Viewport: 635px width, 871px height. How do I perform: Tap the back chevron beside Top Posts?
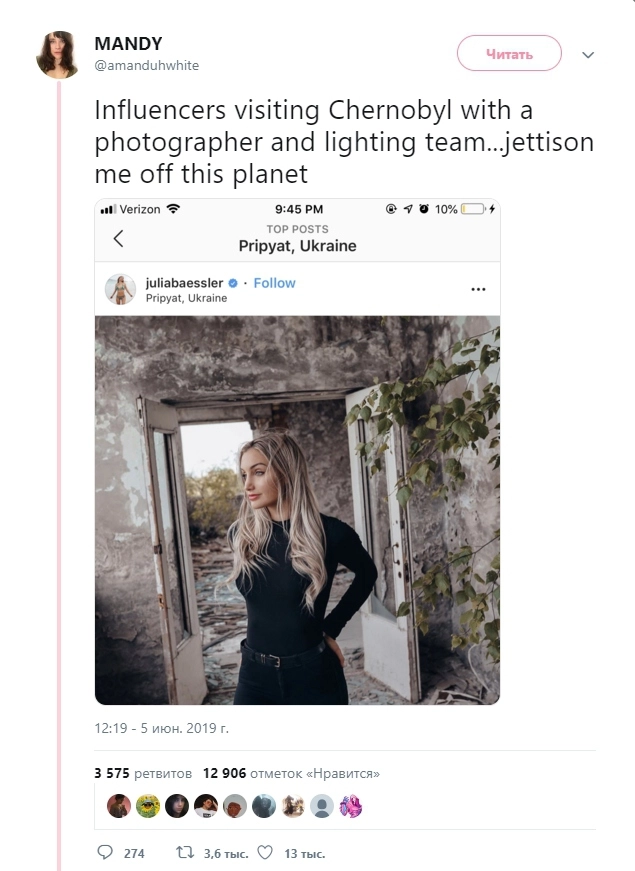pyautogui.click(x=118, y=238)
